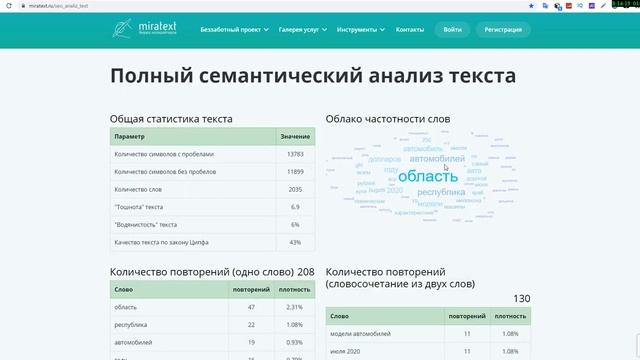Click the purple extension icon in toolbar
640x360 pixels.
[x=591, y=6]
